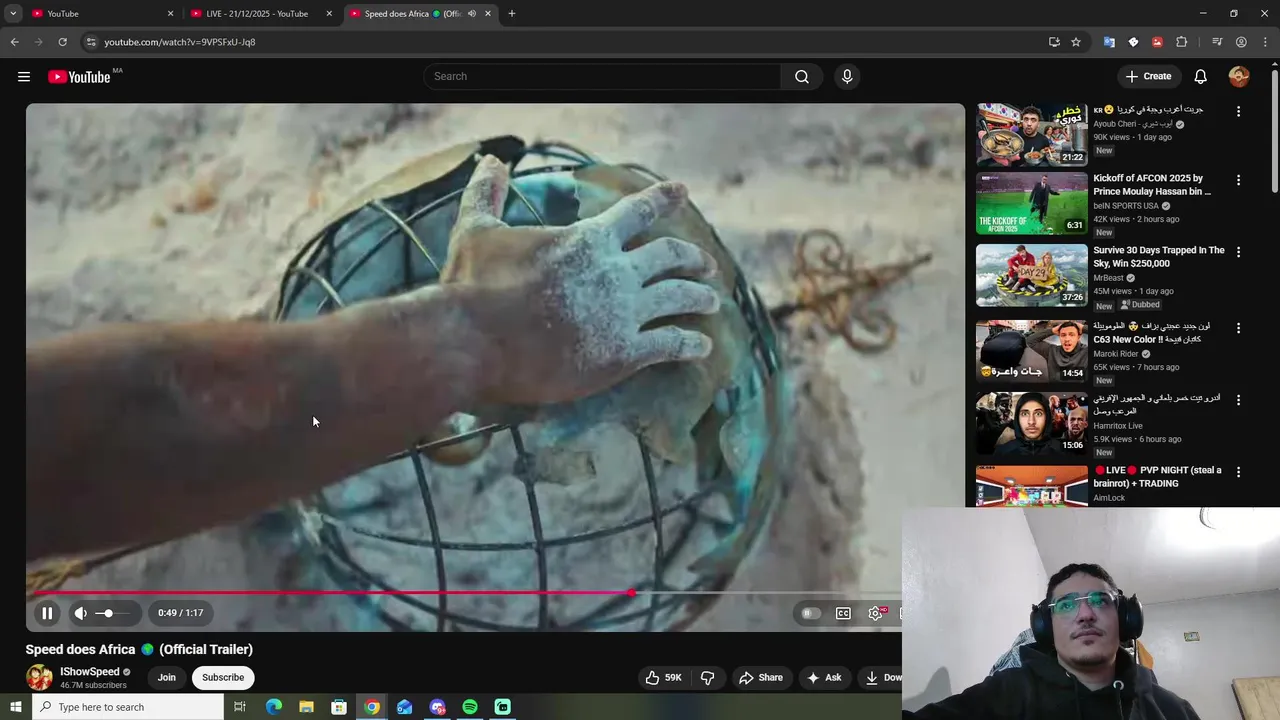Bookmark this page with the star icon
The height and width of the screenshot is (720, 1280).
click(x=1076, y=42)
